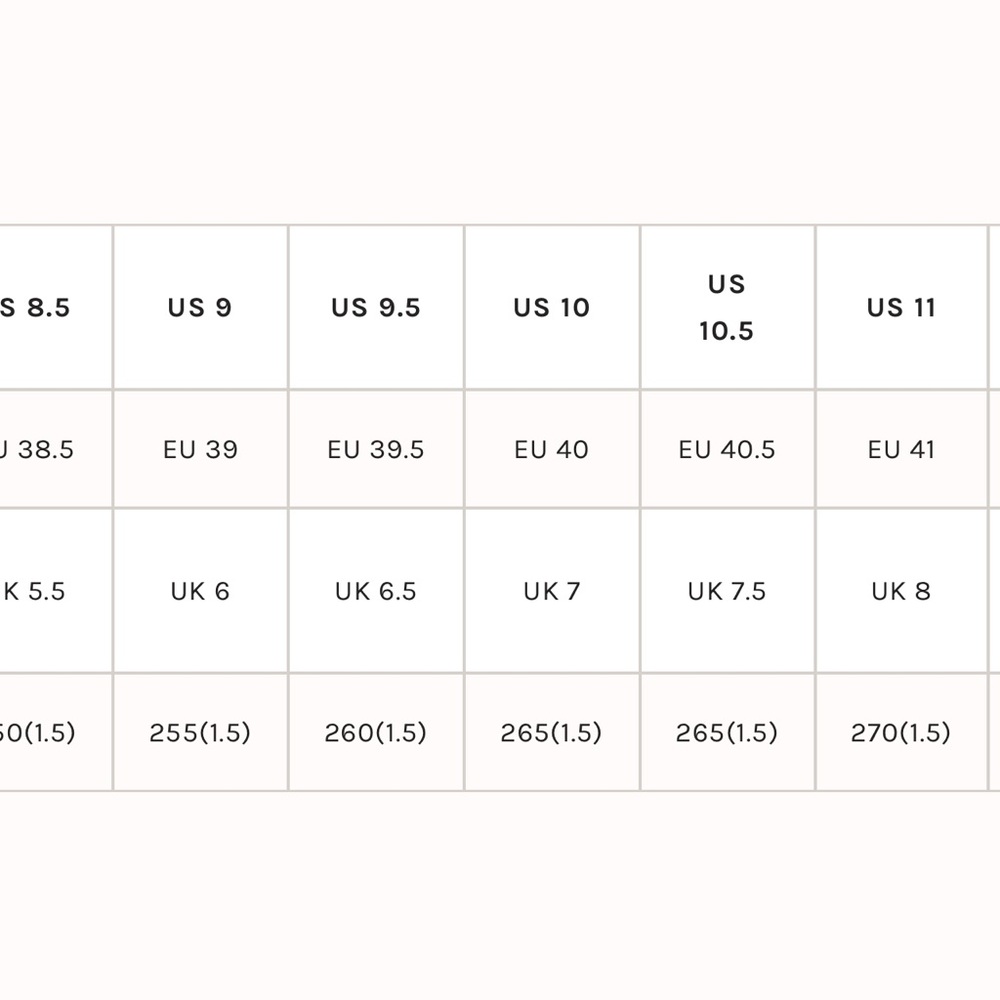
Task: Pick the UK 7 size cell
Action: pos(552,591)
